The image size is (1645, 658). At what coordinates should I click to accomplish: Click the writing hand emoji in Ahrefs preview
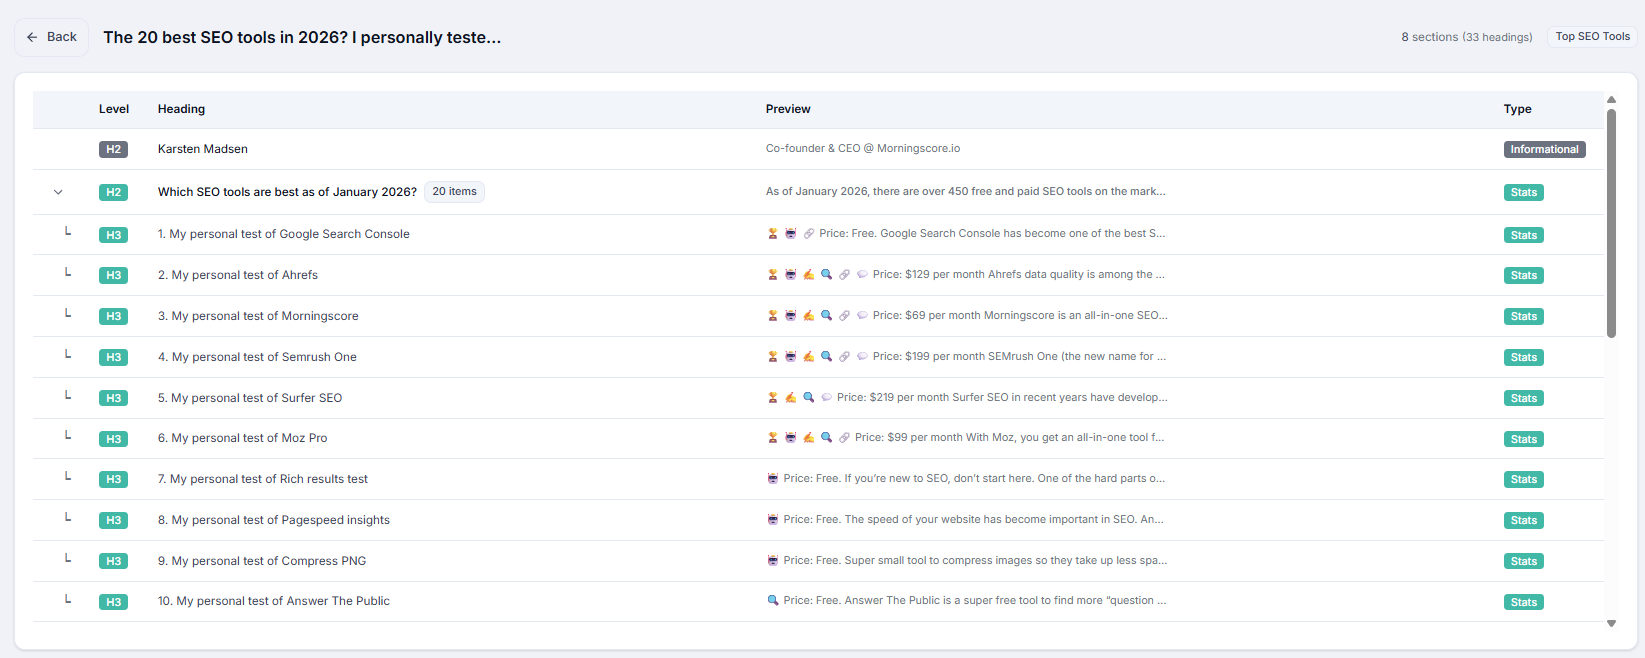tap(808, 274)
